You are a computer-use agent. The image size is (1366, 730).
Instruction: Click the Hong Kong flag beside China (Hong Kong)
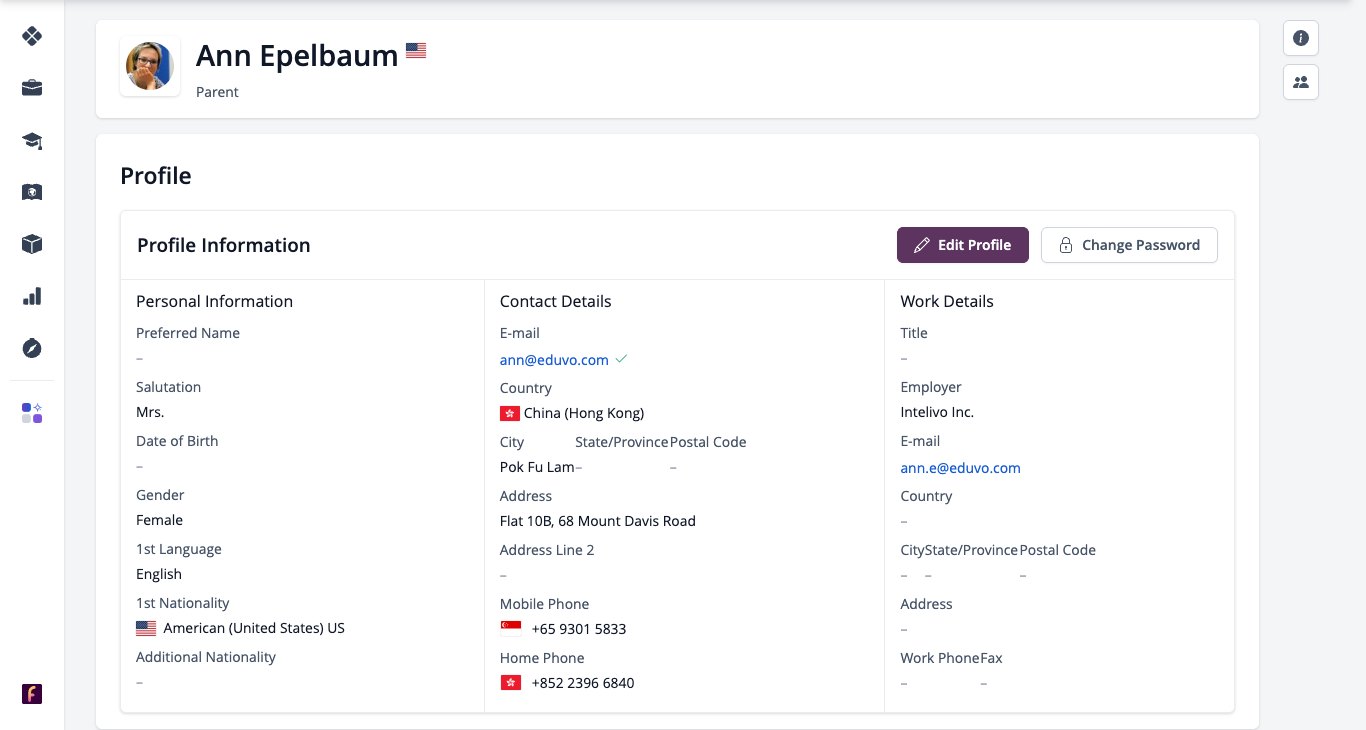tap(510, 413)
